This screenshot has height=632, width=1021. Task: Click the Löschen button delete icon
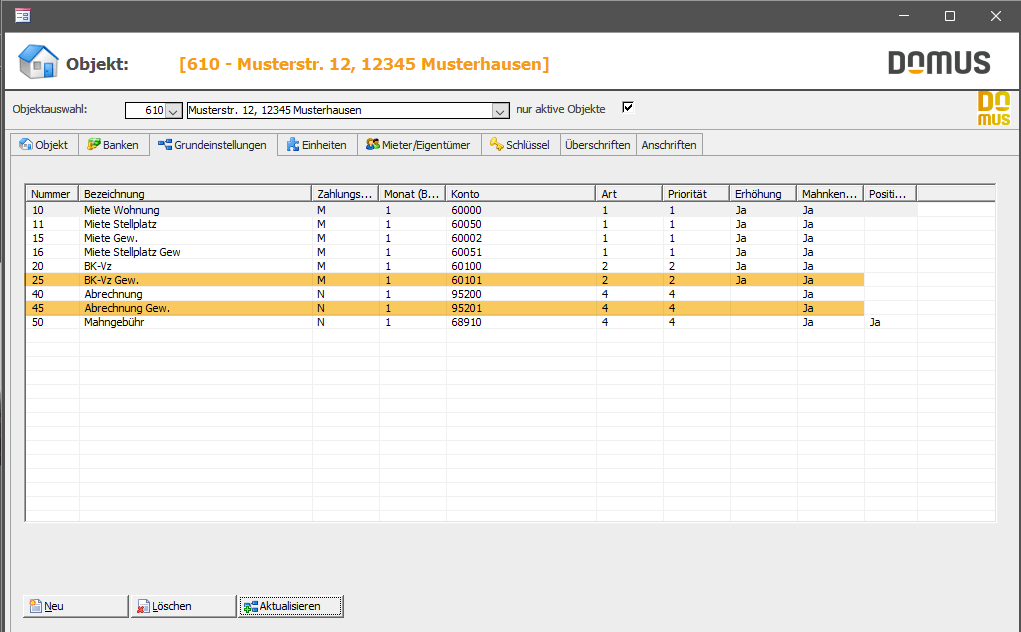click(143, 606)
